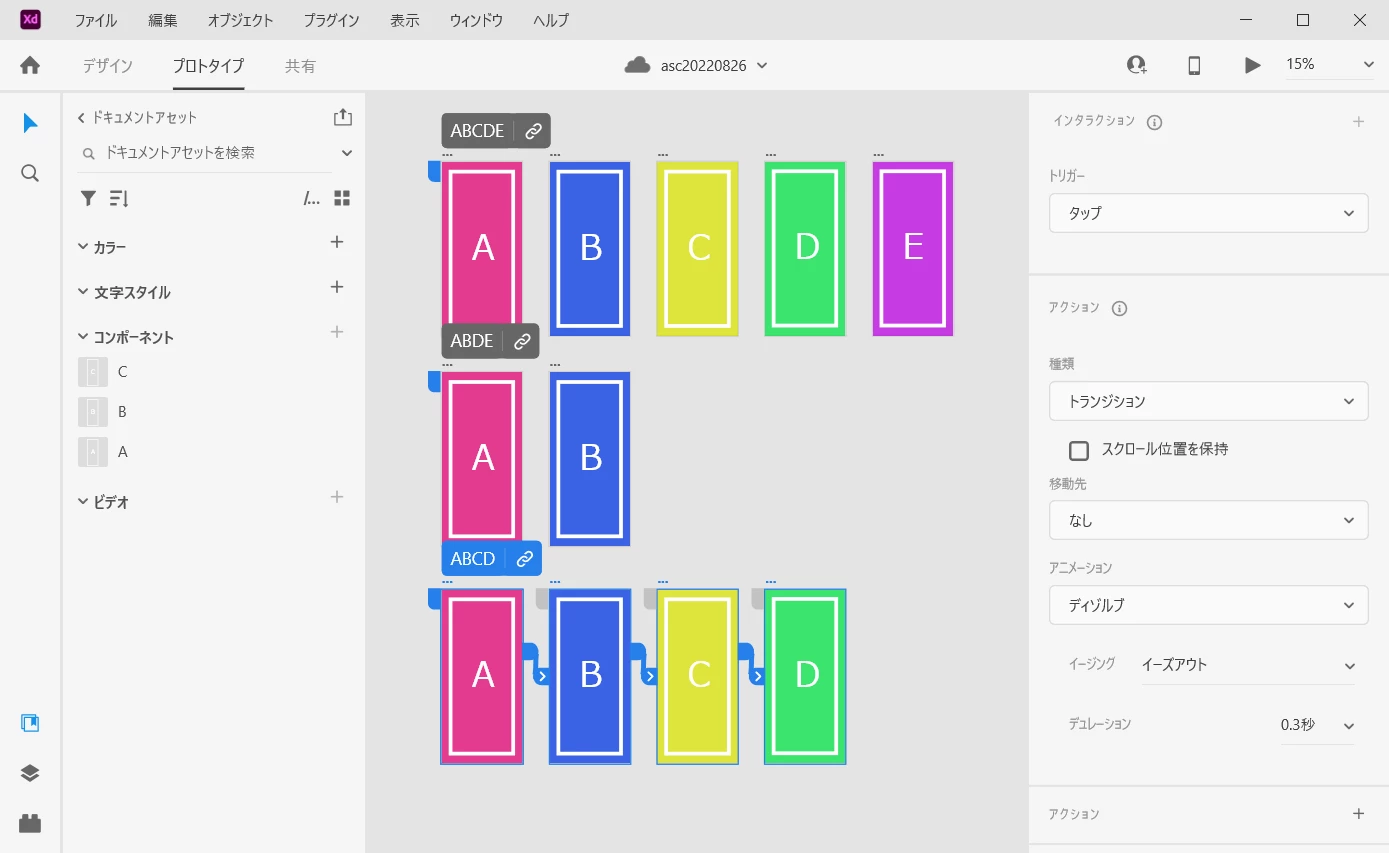Viewport: 1389px width, 853px height.
Task: Select yellow C artboard in bottom row
Action: (x=697, y=676)
